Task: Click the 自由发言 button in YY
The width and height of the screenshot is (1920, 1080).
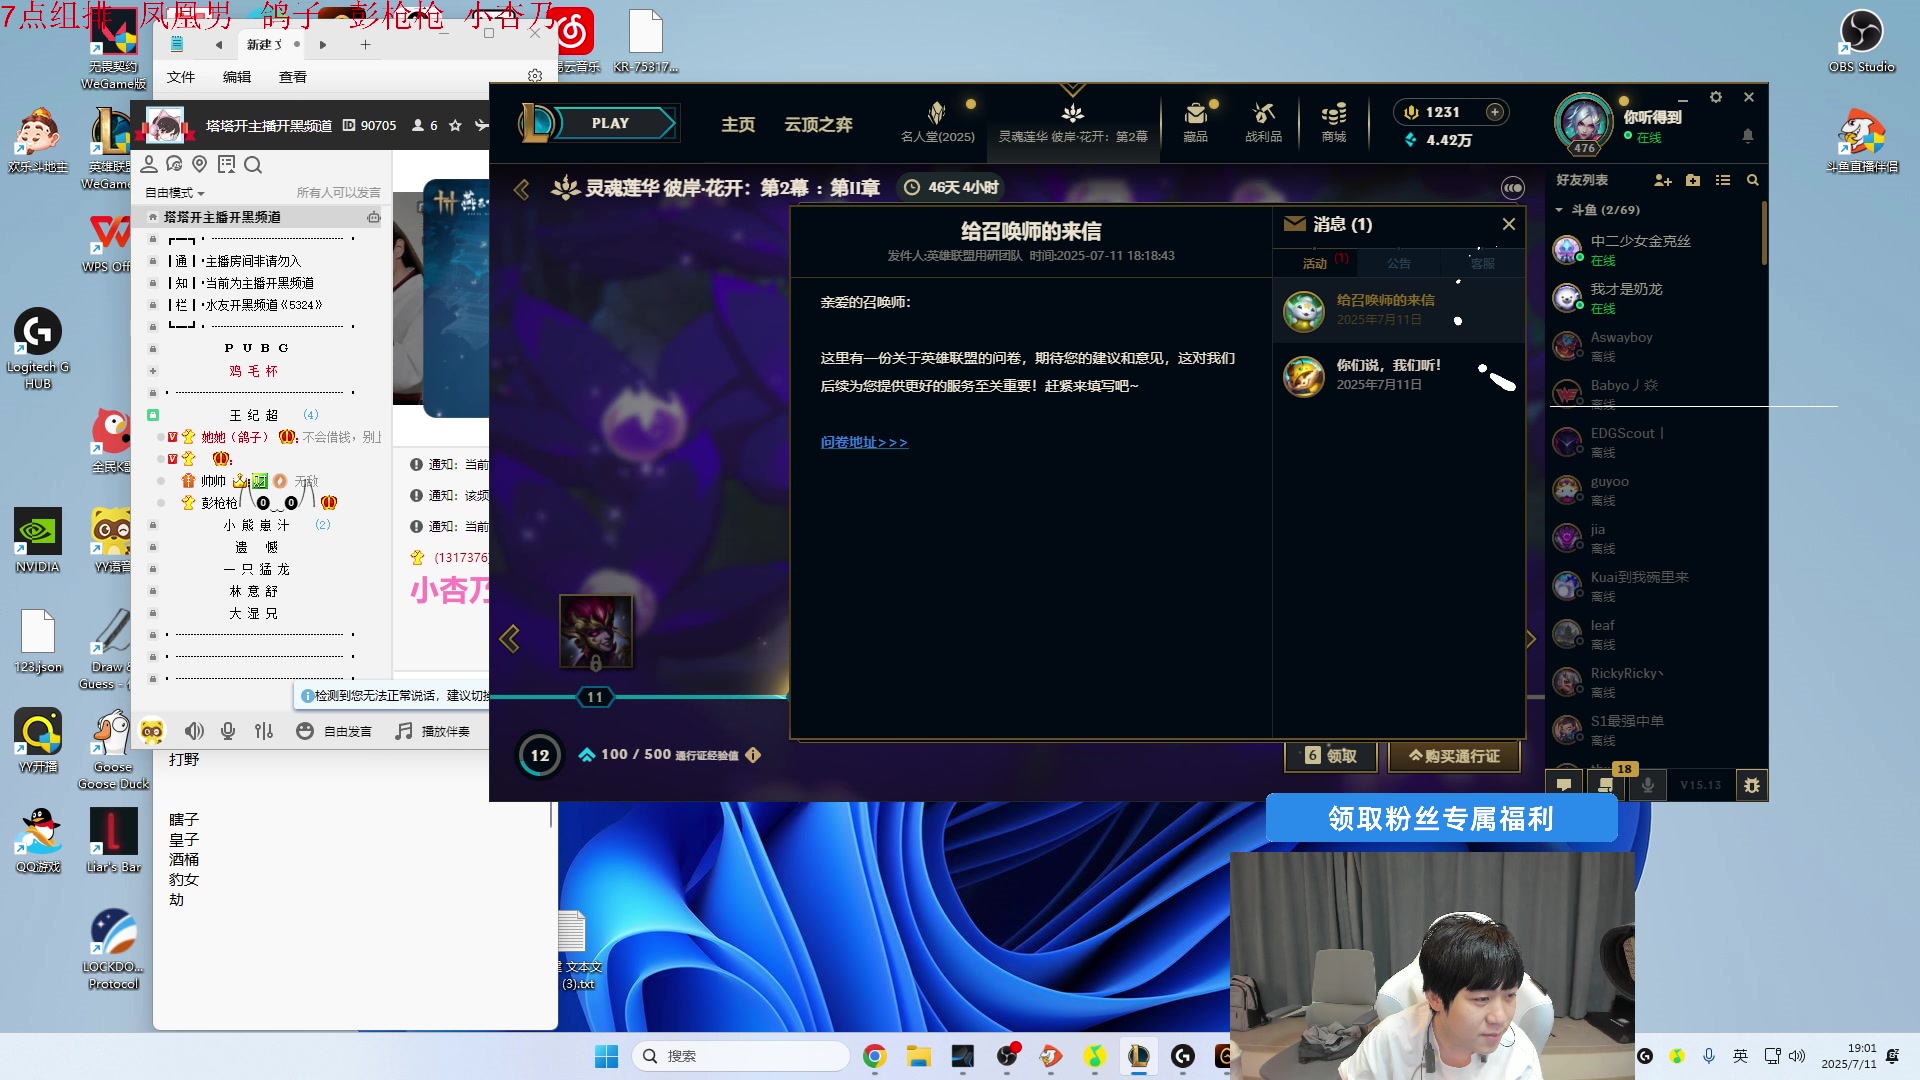Action: click(x=335, y=731)
